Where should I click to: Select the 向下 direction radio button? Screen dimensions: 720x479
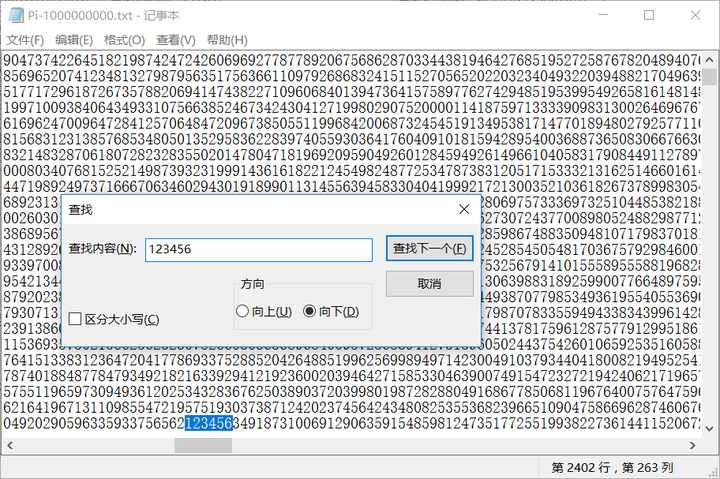tap(309, 312)
